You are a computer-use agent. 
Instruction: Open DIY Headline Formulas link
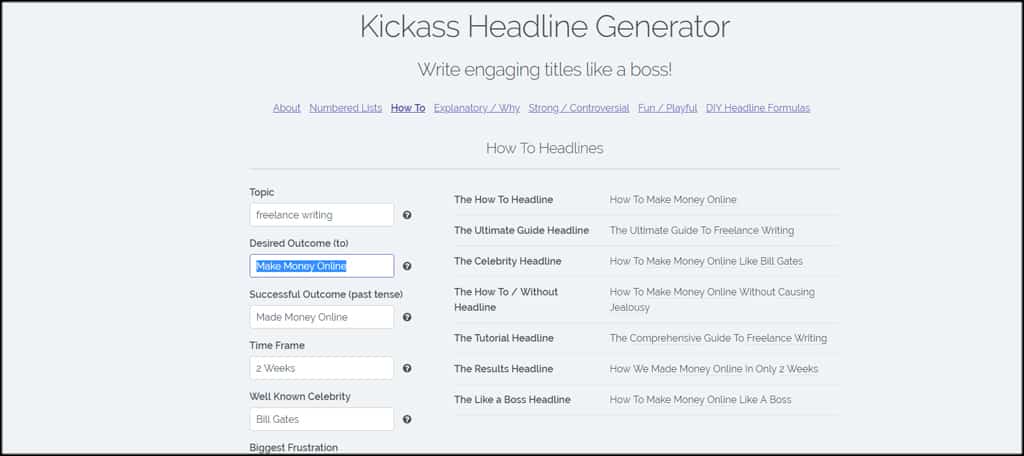coord(758,108)
